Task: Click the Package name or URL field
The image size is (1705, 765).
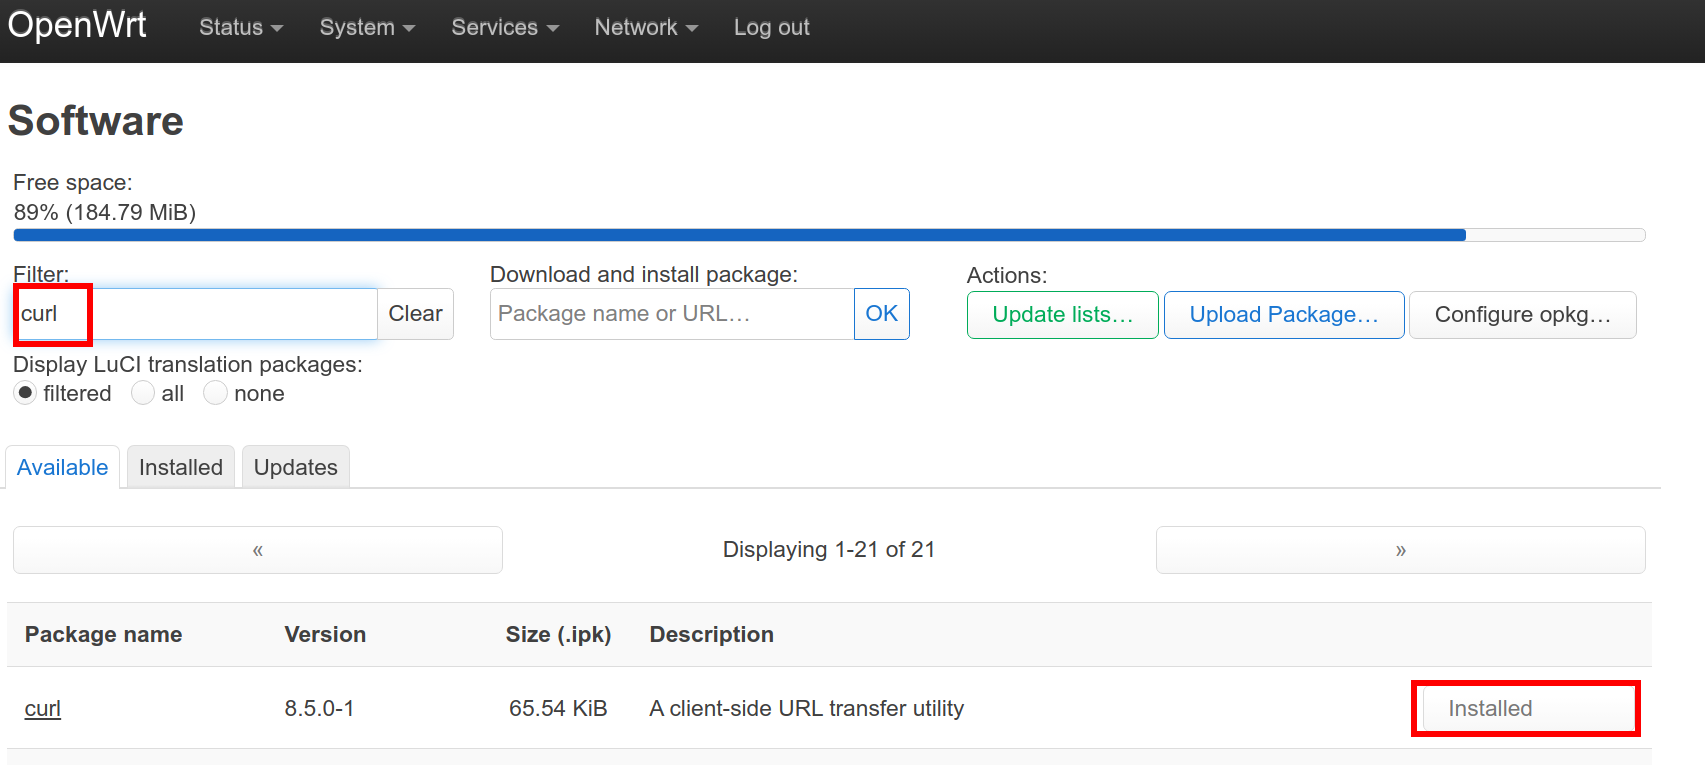Action: click(x=671, y=314)
